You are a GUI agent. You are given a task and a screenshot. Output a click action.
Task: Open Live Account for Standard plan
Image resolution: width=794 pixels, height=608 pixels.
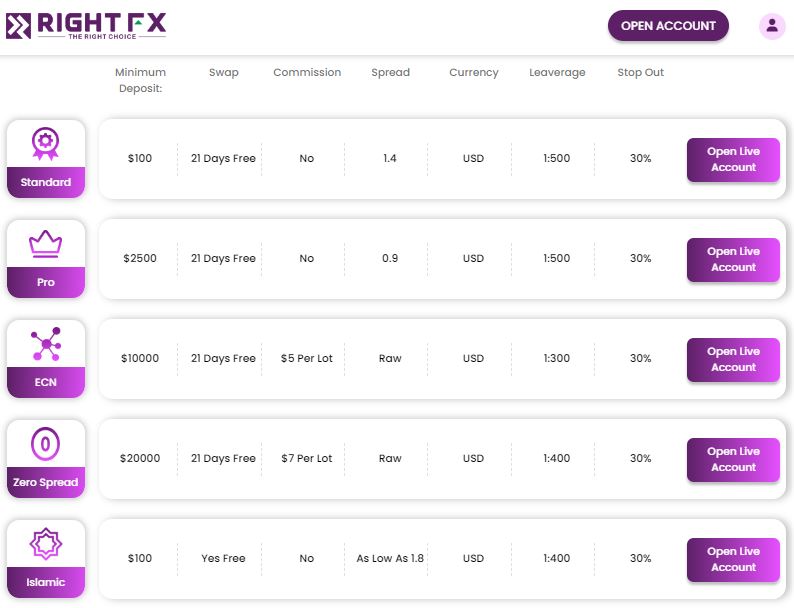733,159
